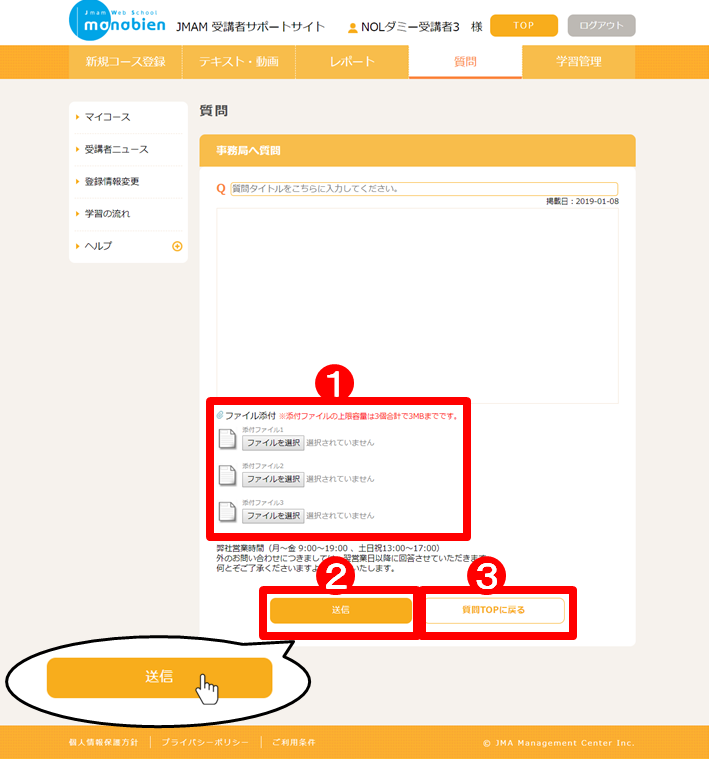Go to the レポート tab
Screen dimensions: 709x759
pyautogui.click(x=352, y=62)
